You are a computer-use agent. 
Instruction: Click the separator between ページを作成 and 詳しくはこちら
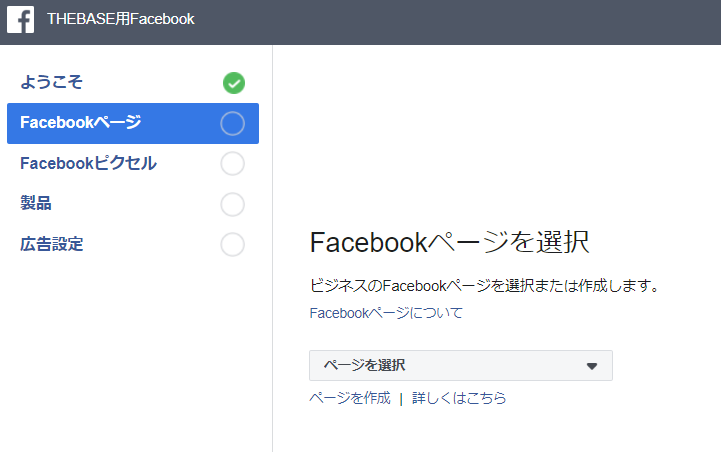click(401, 399)
